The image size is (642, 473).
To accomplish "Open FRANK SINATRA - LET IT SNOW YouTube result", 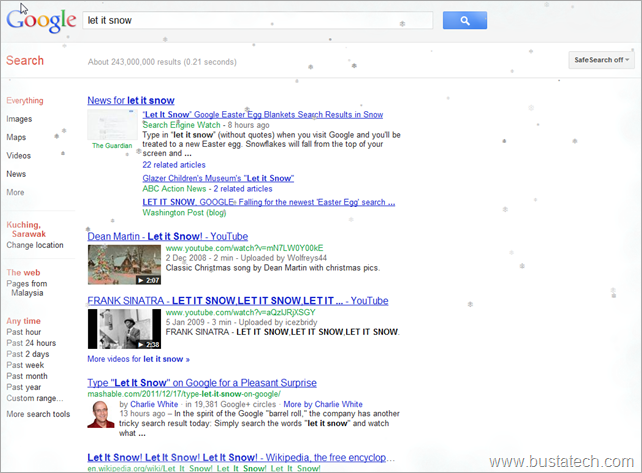I will 237,301.
